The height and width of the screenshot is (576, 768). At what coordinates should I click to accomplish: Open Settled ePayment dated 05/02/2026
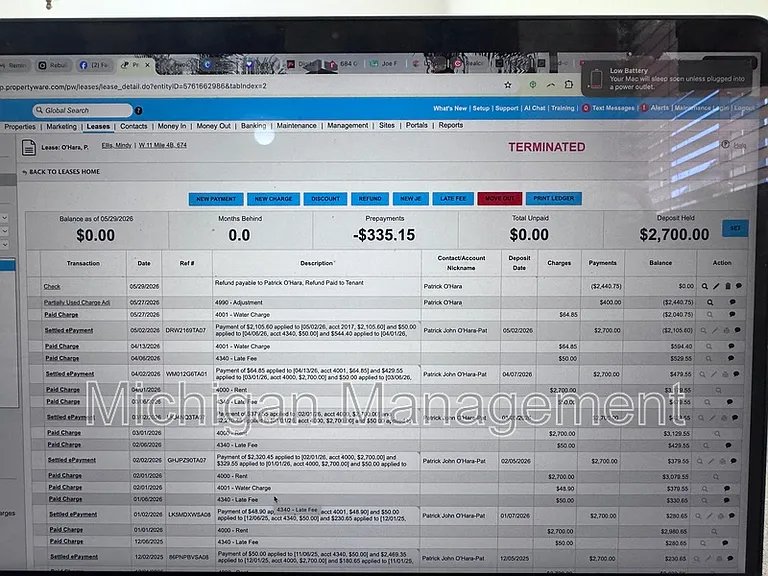click(69, 331)
